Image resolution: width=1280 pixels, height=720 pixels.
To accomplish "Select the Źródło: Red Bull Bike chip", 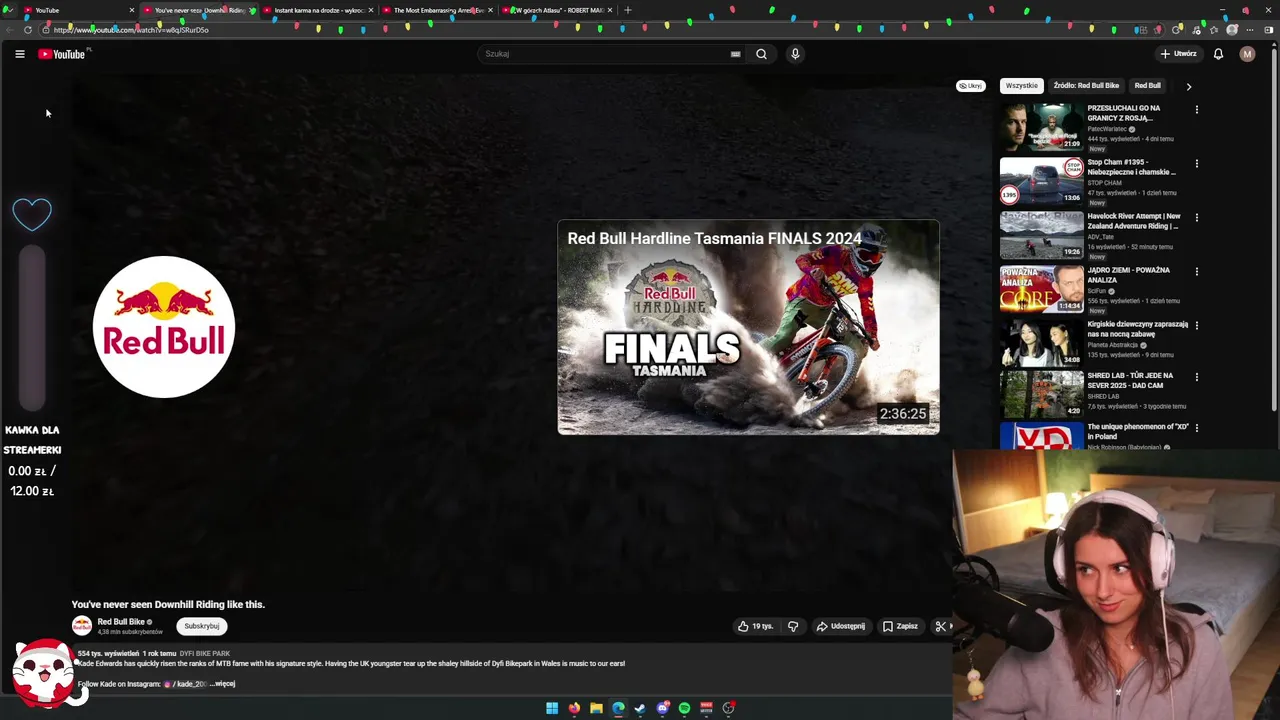I will (1086, 86).
